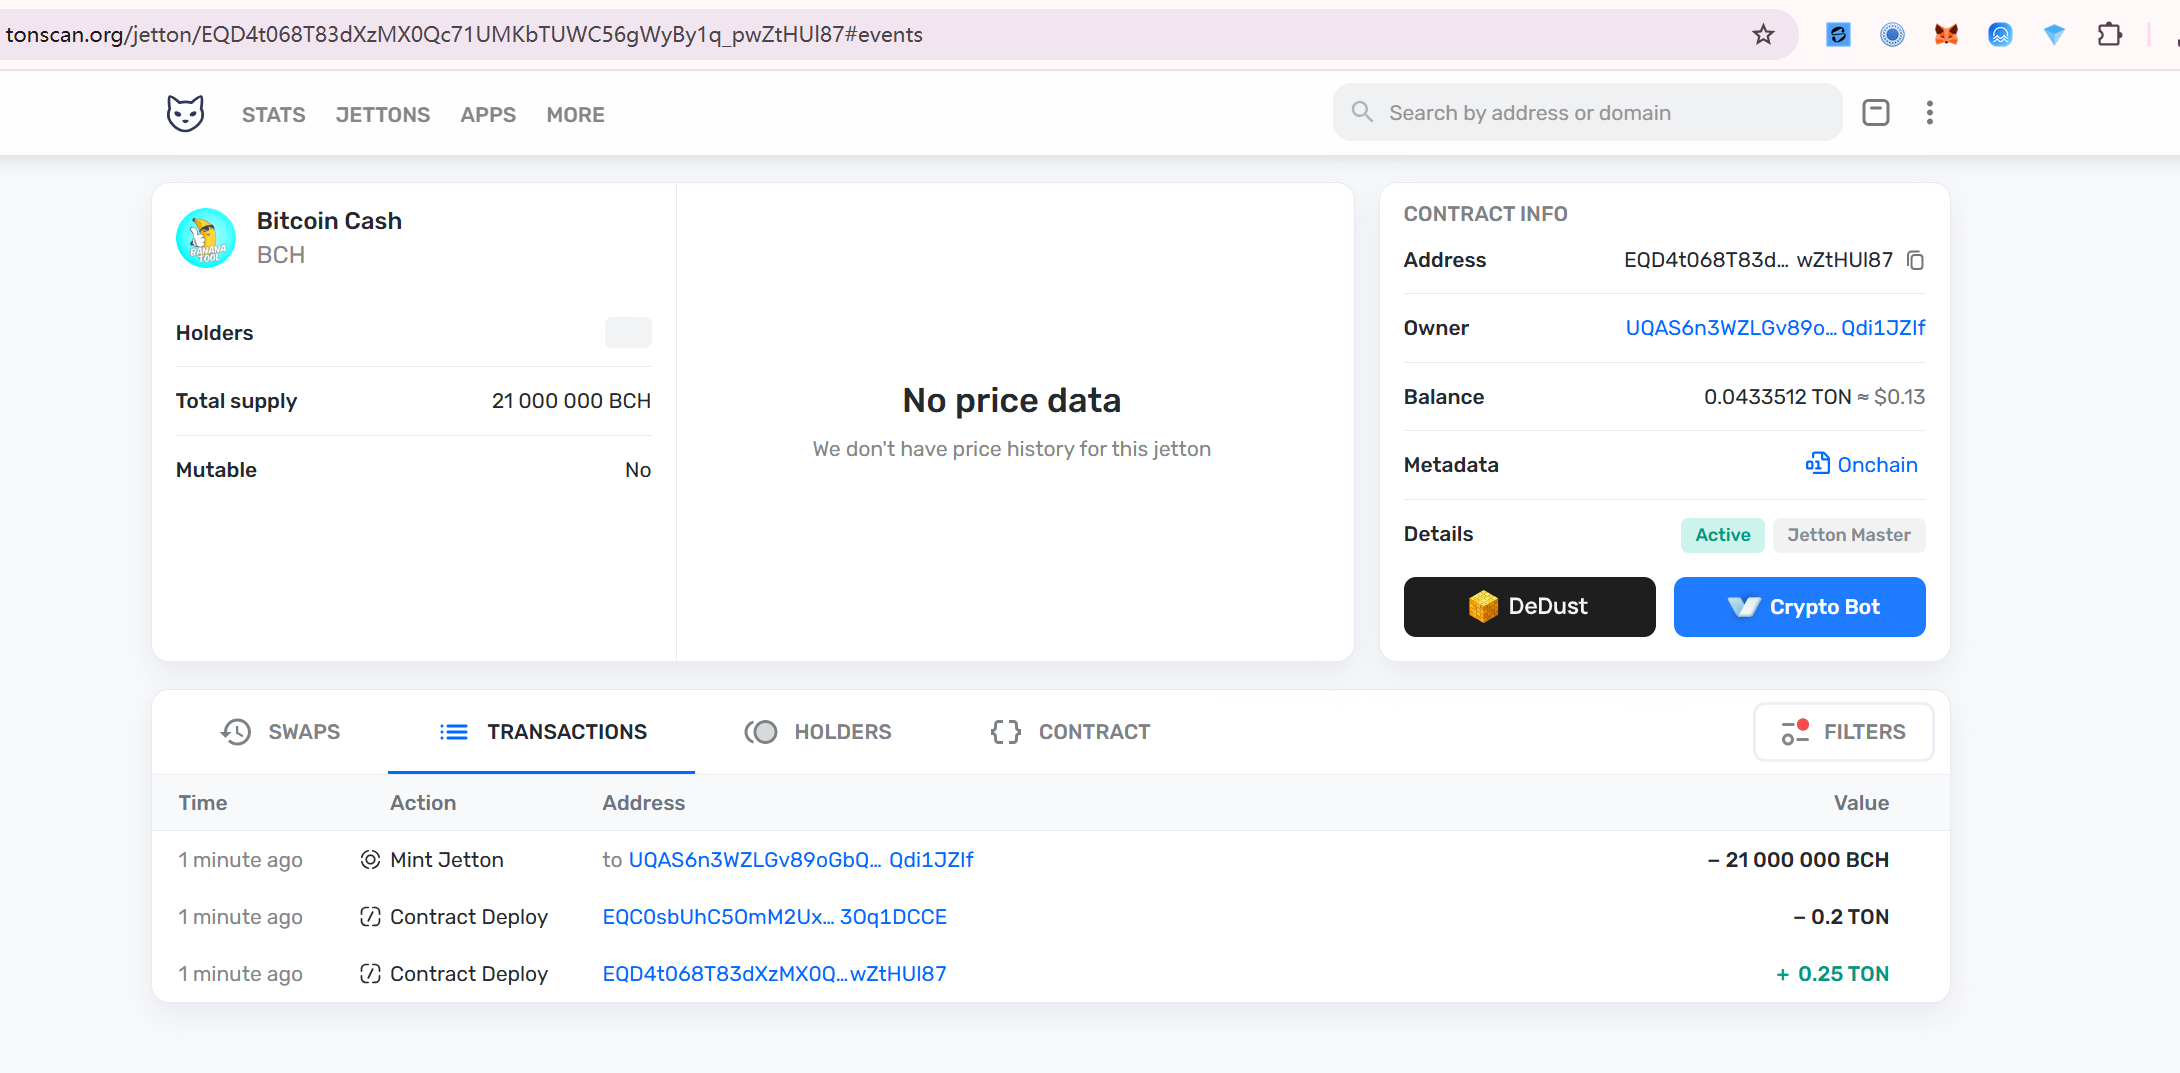Viewport: 2180px width, 1073px height.
Task: Open the browser extensions puzzle icon
Action: pyautogui.click(x=2109, y=35)
